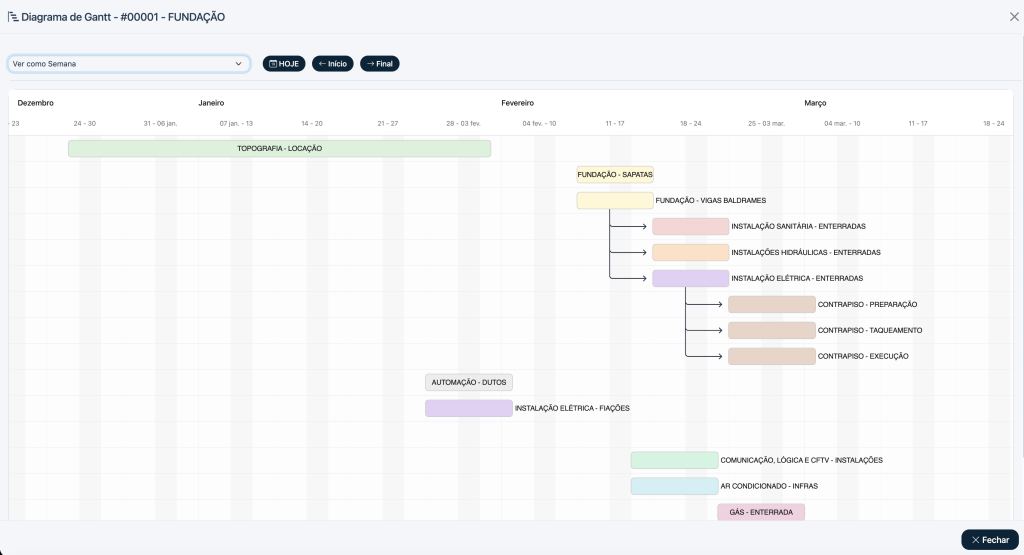This screenshot has height=555, width=1024.
Task: Click the 'FUNDAÇÃO - VIGAS BALDRAMES' label
Action: pos(711,200)
